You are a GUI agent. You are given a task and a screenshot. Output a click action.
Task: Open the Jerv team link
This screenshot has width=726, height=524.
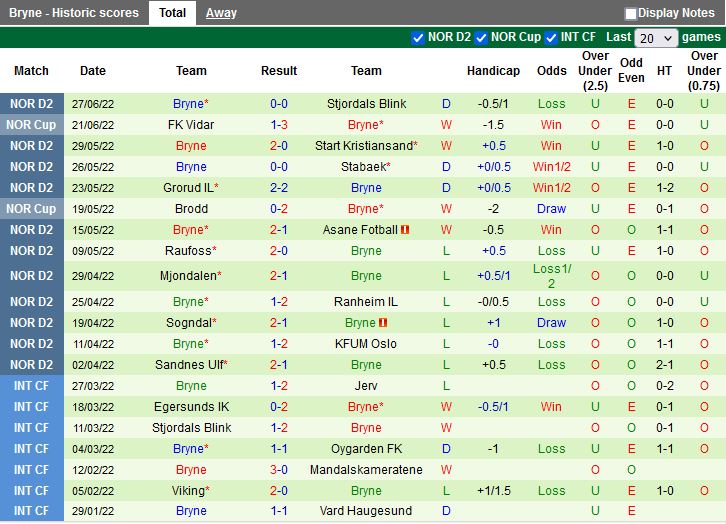pyautogui.click(x=366, y=386)
